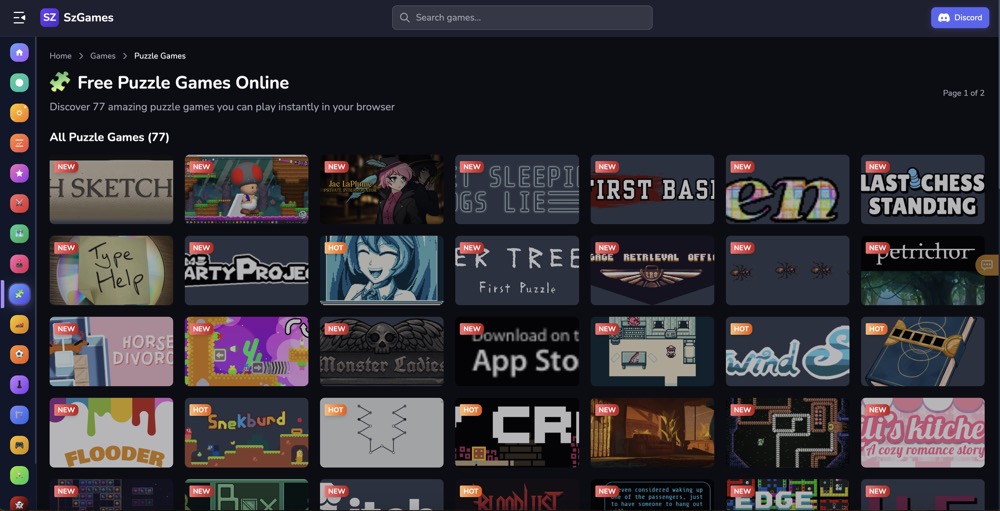The width and height of the screenshot is (1000, 511).
Task: Select the orange-red Z sidebar category icon
Action: coord(19,143)
